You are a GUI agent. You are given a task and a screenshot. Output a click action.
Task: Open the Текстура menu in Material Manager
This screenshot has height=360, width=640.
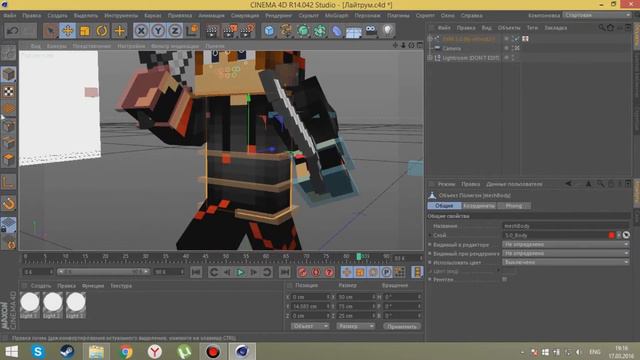(x=121, y=286)
